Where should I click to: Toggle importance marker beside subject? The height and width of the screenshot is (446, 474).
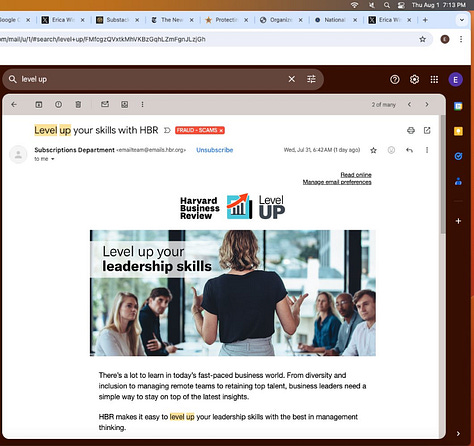pyautogui.click(x=167, y=130)
